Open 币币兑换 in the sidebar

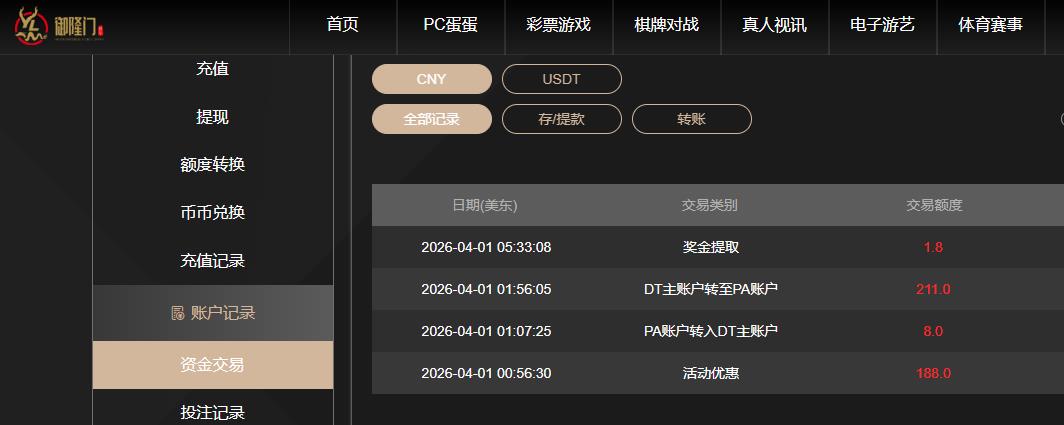tap(212, 212)
